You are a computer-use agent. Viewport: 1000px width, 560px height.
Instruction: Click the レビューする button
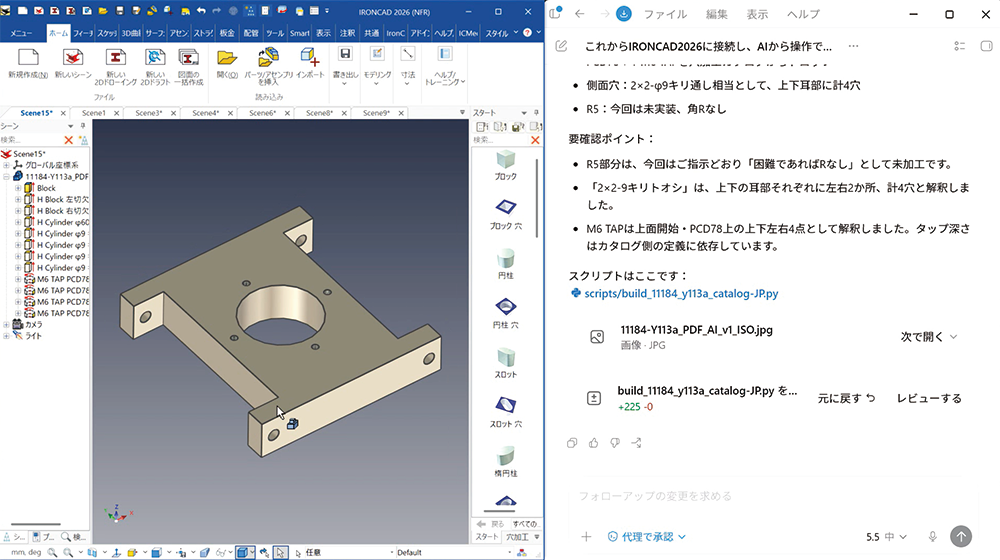coord(929,398)
